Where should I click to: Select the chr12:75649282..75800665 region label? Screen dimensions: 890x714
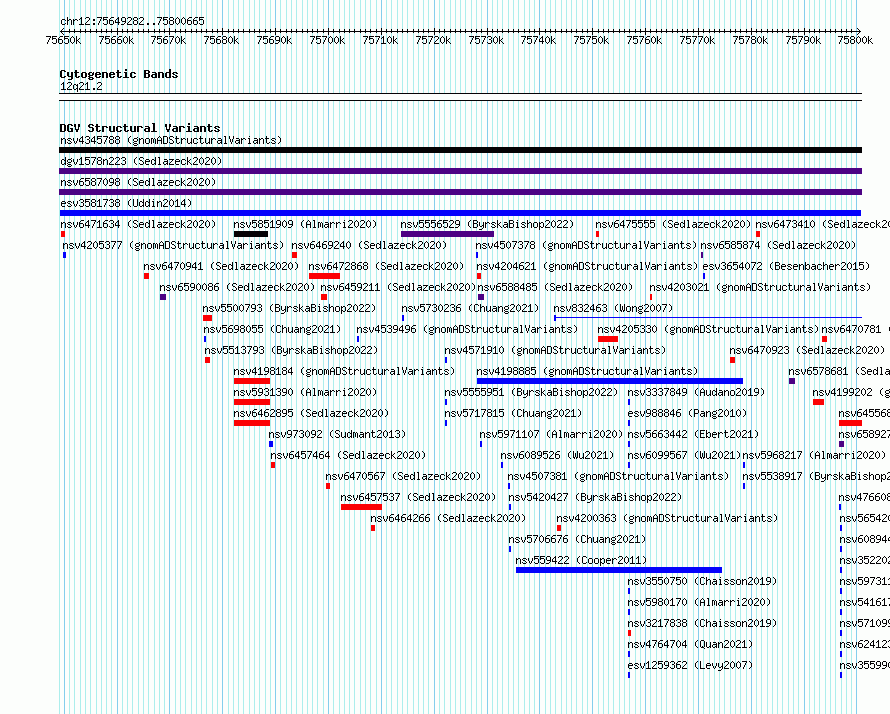coord(132,21)
